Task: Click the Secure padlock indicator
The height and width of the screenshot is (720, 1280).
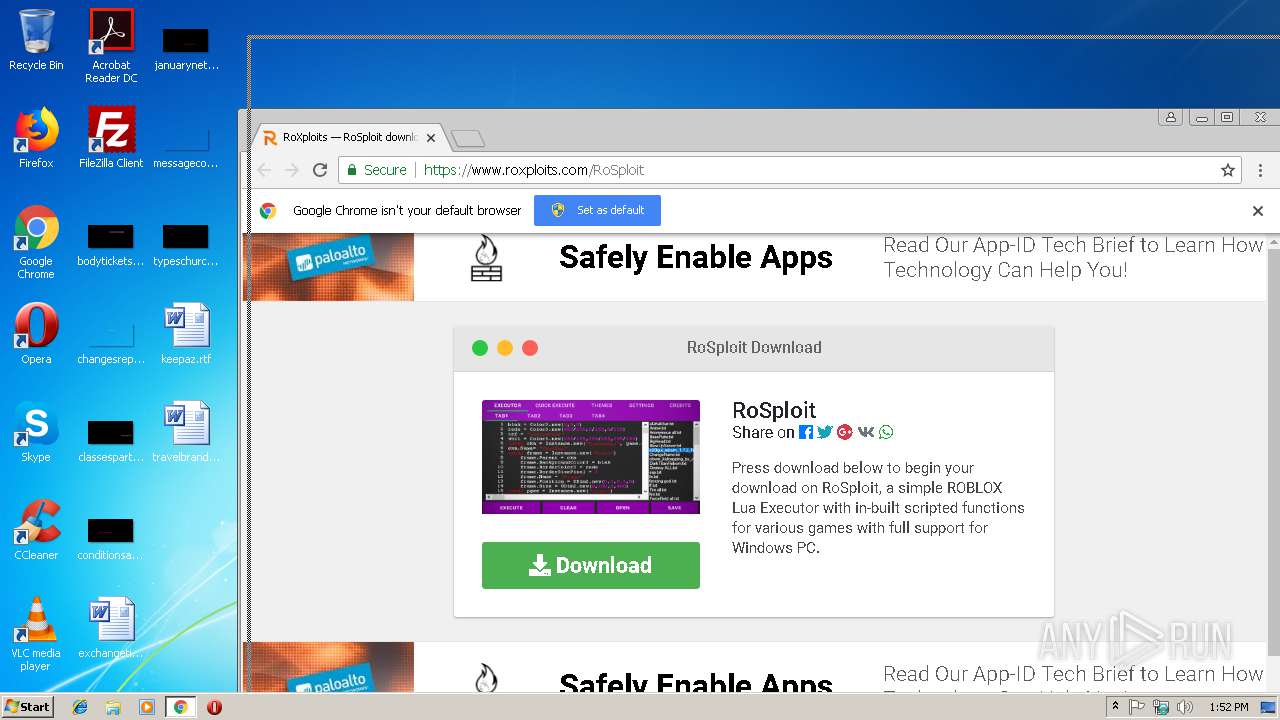Action: tap(376, 170)
